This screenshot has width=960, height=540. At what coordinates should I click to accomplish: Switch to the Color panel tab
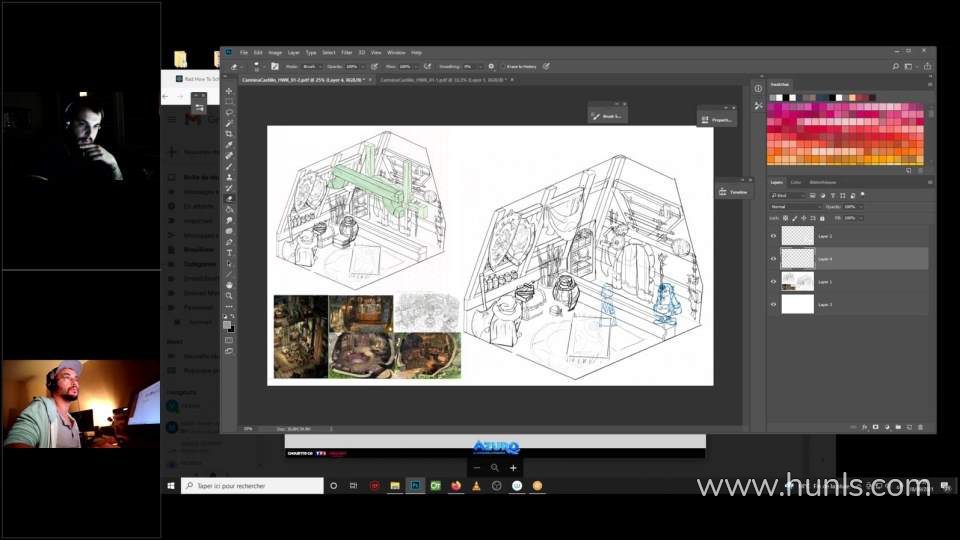pyautogui.click(x=795, y=182)
